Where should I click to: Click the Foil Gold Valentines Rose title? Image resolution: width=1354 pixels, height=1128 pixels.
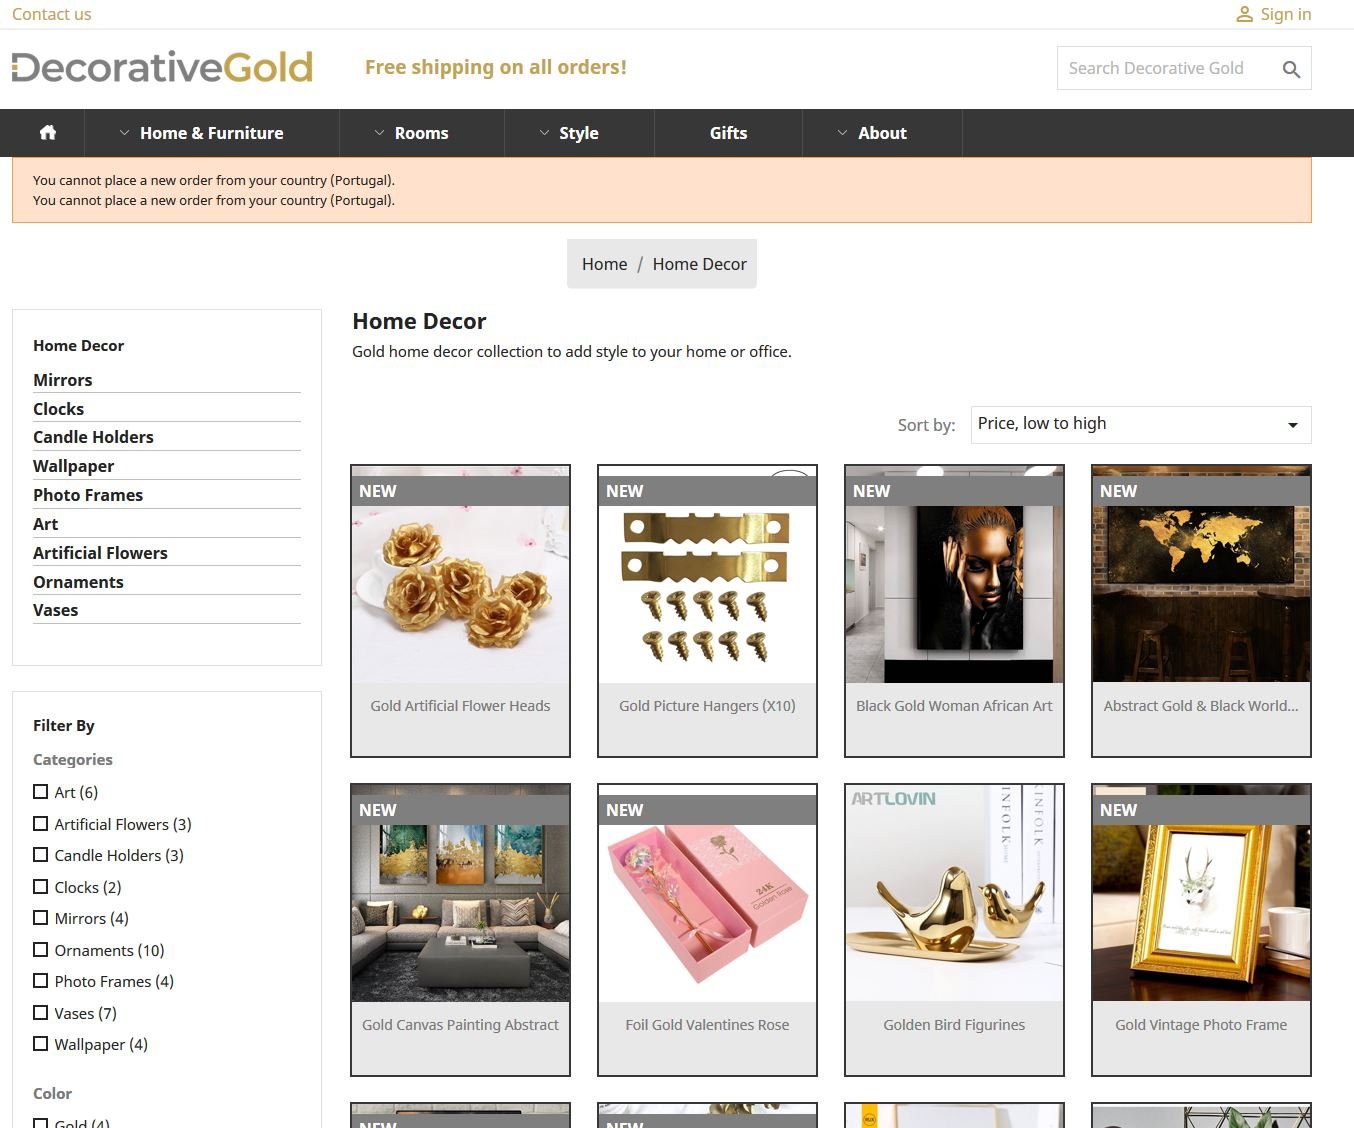coord(707,1025)
